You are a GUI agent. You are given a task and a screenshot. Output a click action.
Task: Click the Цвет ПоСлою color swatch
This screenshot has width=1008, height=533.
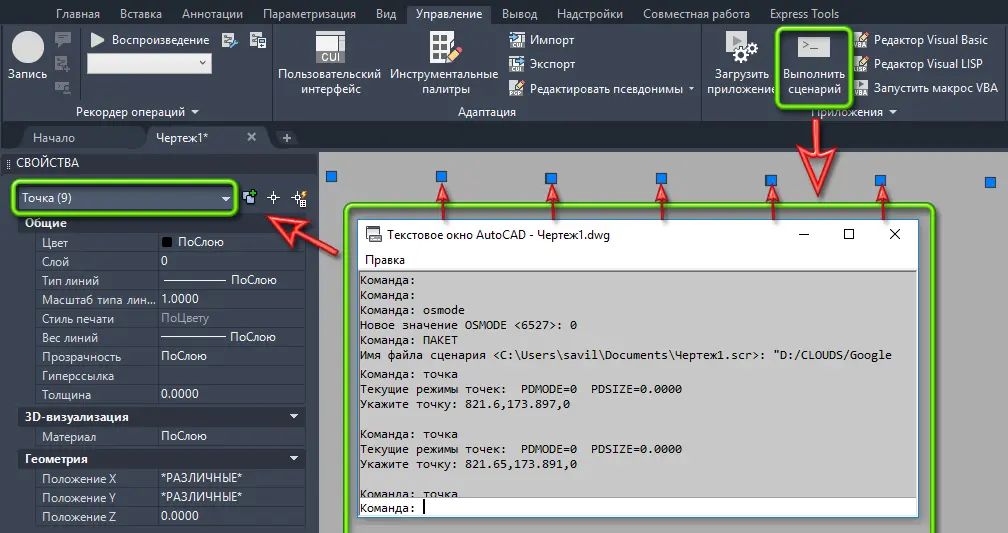point(167,242)
